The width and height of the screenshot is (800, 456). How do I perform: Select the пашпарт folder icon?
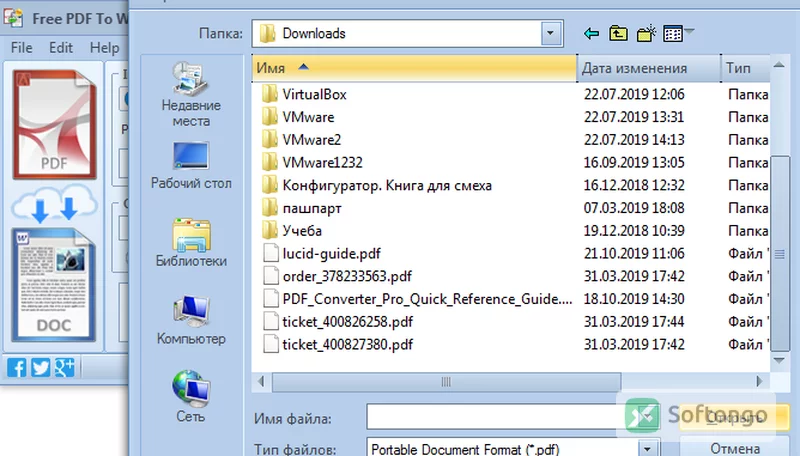point(269,208)
